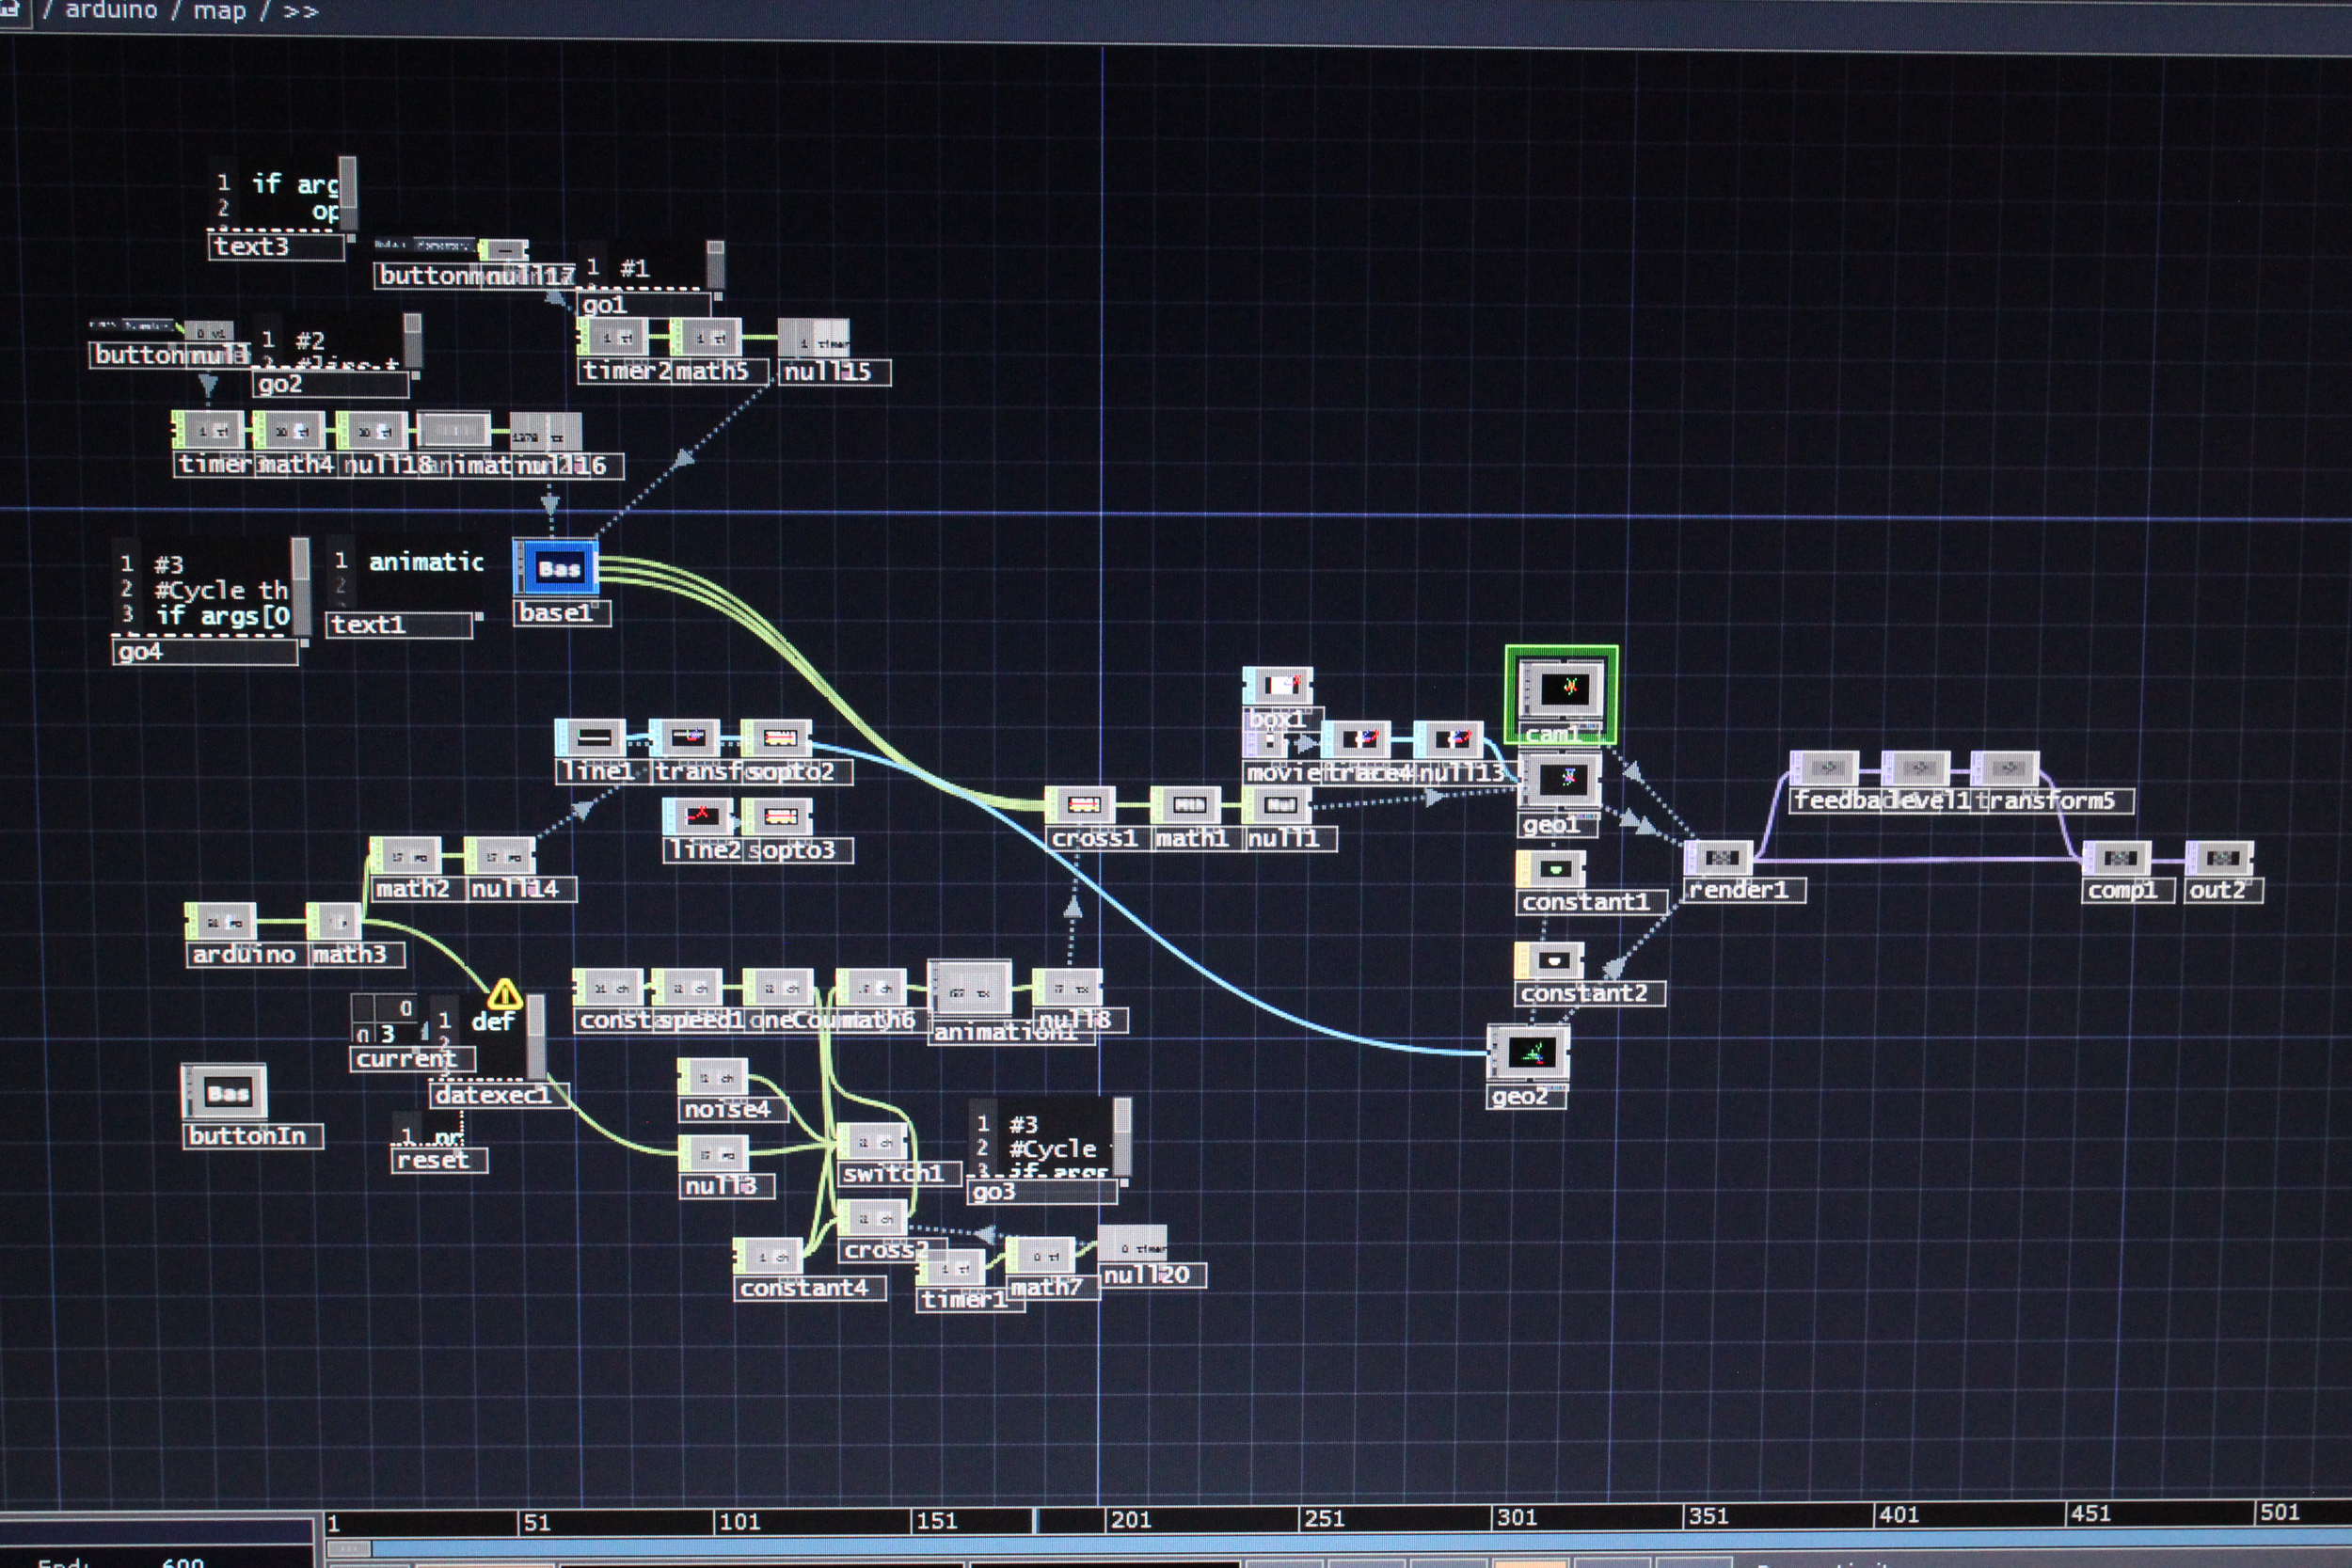This screenshot has height=1568, width=2352.
Task: Select the transform5 node
Action: pyautogui.click(x=2005, y=768)
